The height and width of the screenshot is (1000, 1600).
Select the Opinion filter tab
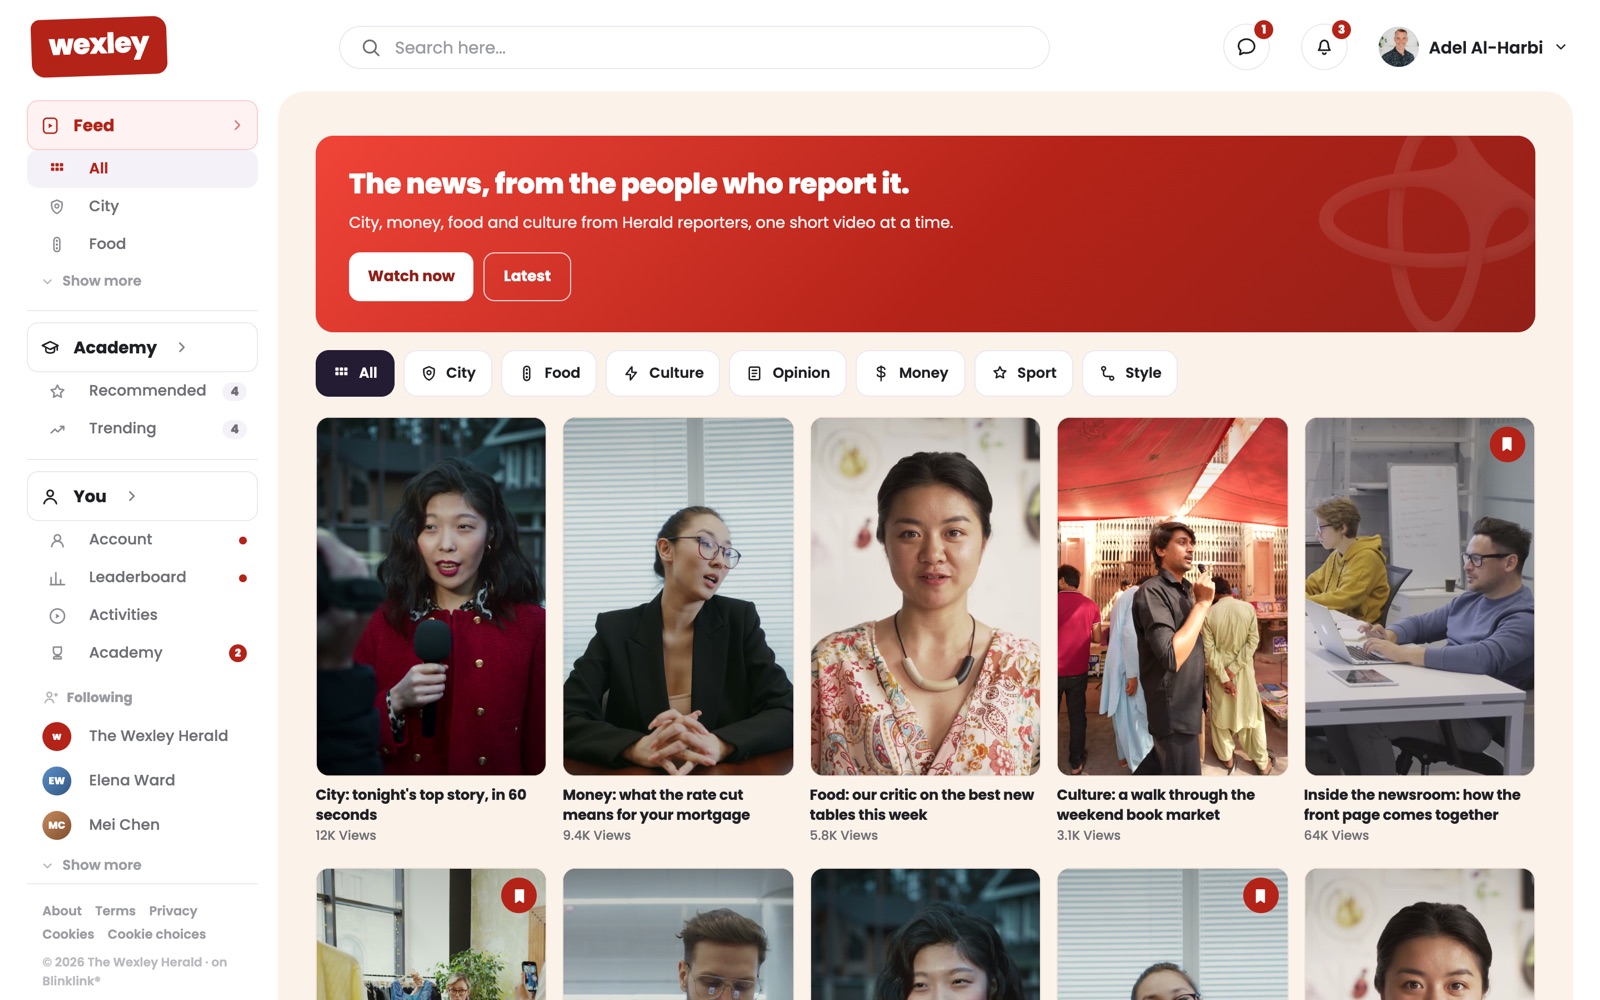(x=788, y=373)
